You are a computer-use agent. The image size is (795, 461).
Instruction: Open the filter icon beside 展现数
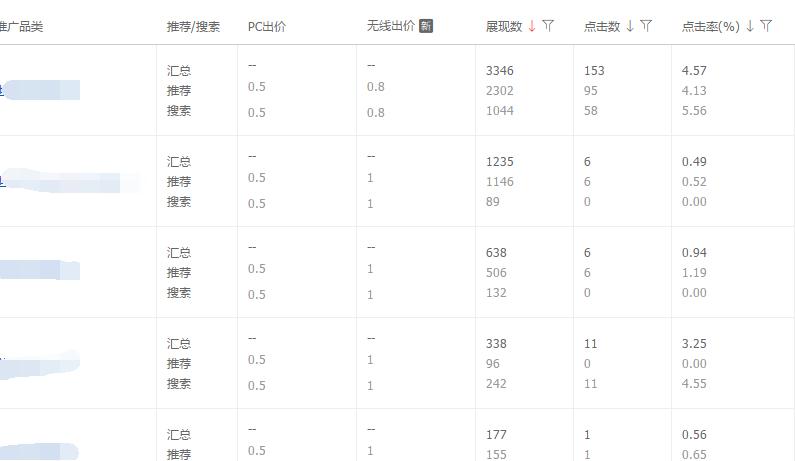coord(548,25)
